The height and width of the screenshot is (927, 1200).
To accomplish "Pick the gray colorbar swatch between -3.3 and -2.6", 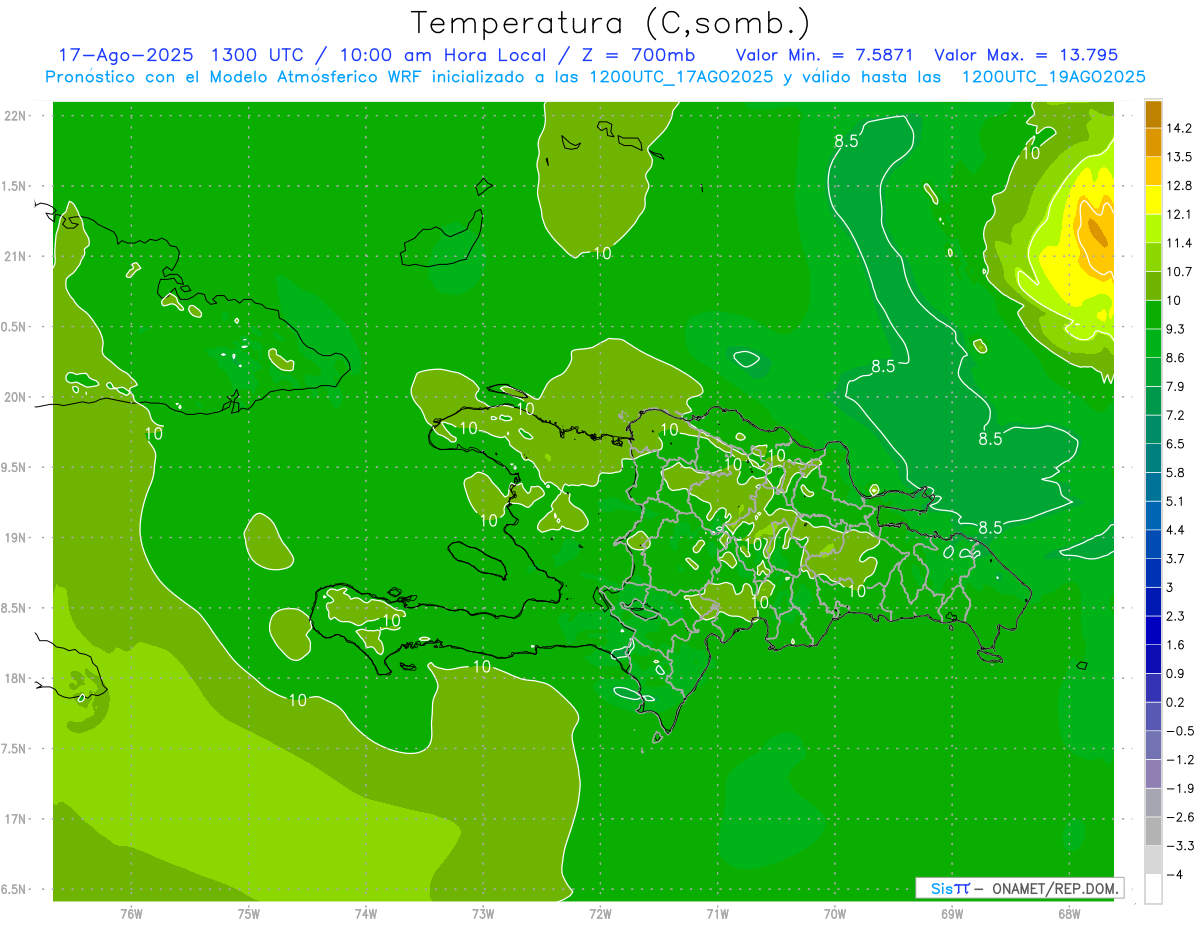I will (x=1153, y=831).
